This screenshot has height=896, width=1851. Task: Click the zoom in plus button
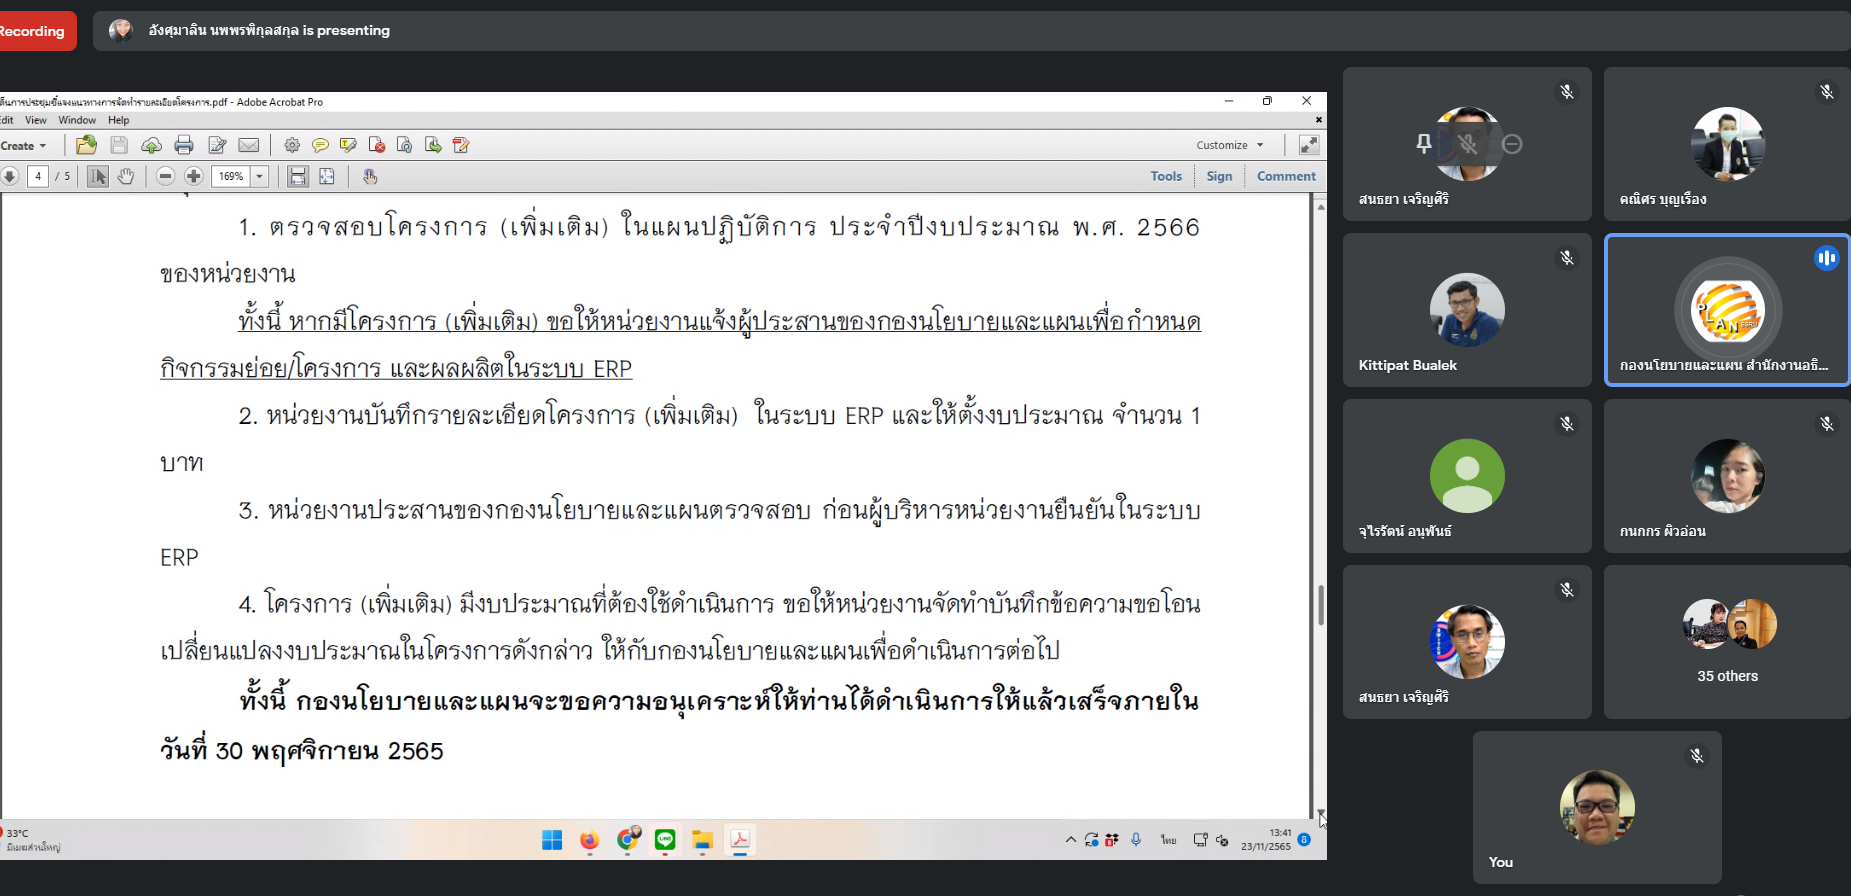coord(194,176)
